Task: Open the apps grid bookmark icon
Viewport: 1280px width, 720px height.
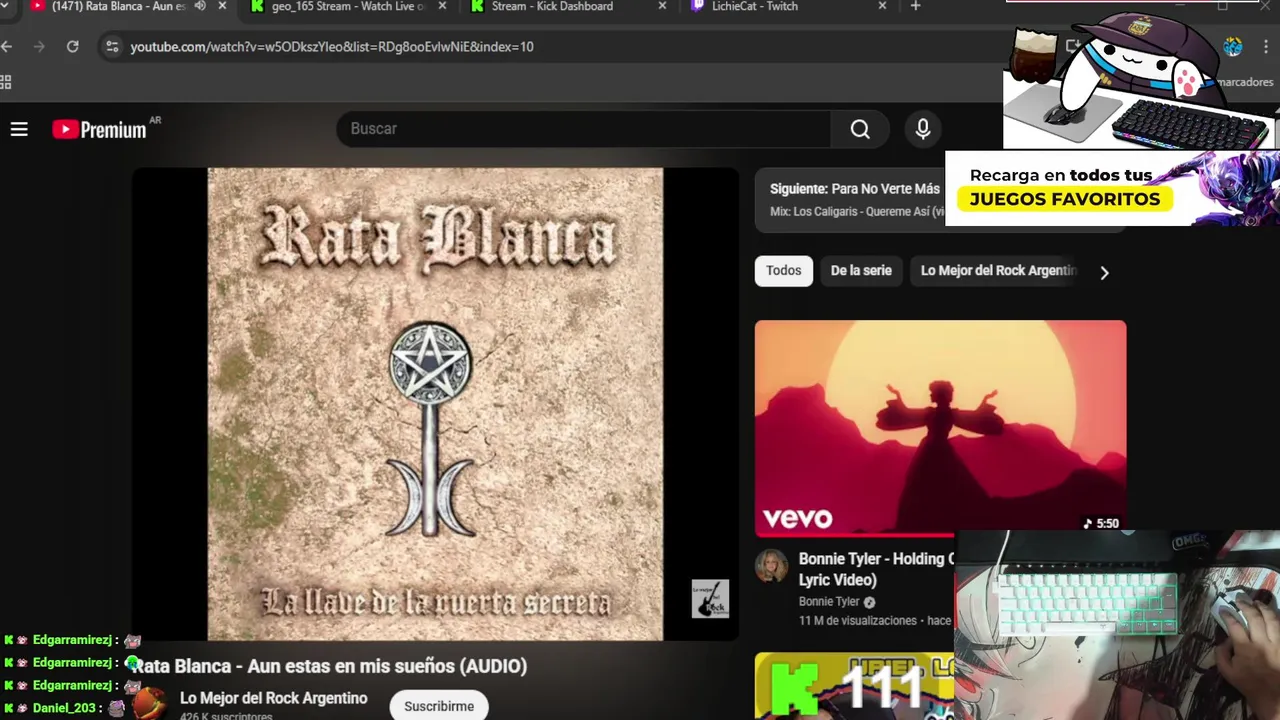Action: (6, 82)
